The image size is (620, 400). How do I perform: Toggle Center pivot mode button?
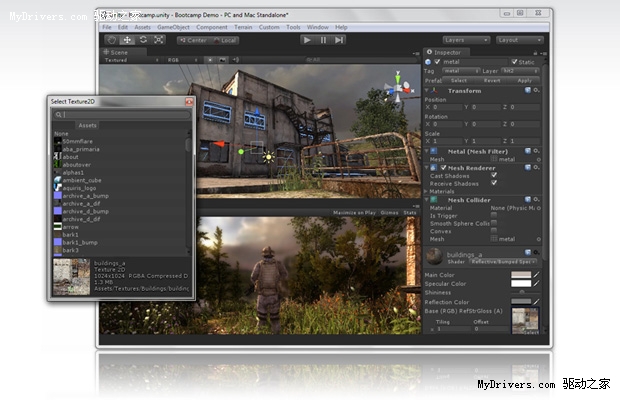tap(193, 40)
